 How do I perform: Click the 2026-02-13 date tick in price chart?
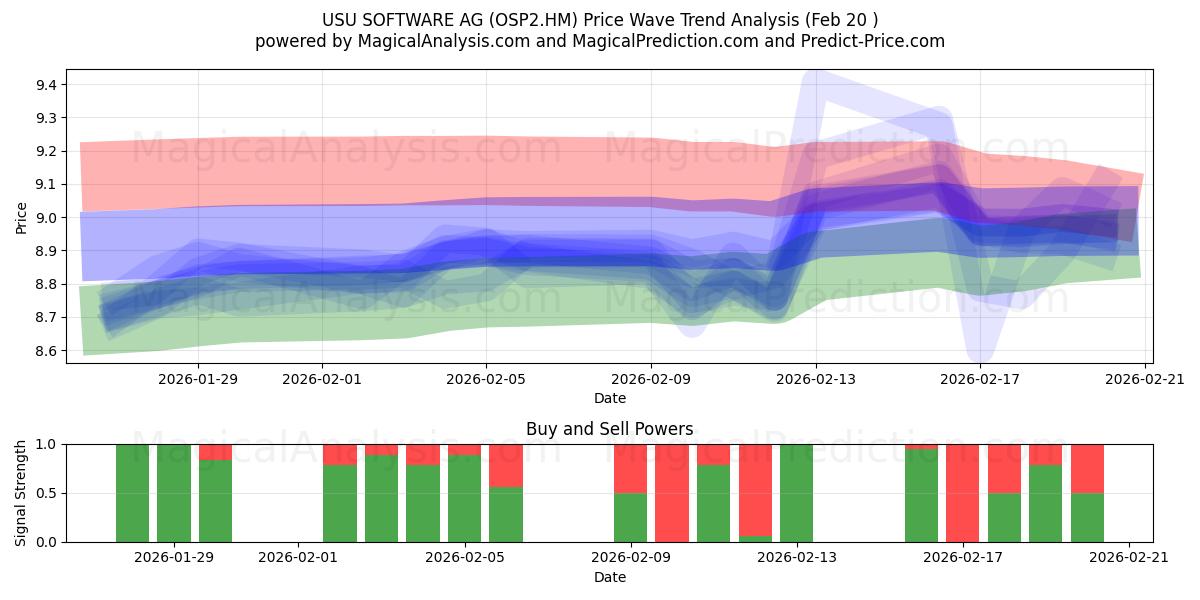coord(816,379)
